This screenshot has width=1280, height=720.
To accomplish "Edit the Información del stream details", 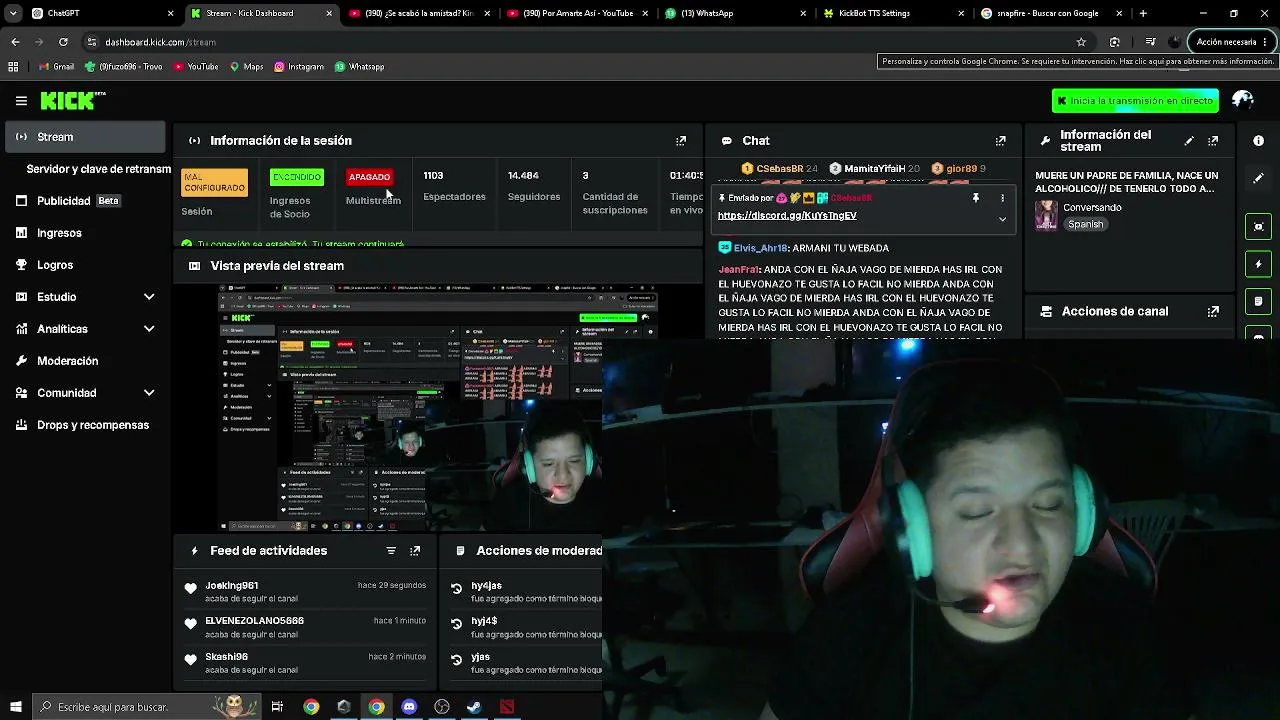I will pyautogui.click(x=1189, y=141).
